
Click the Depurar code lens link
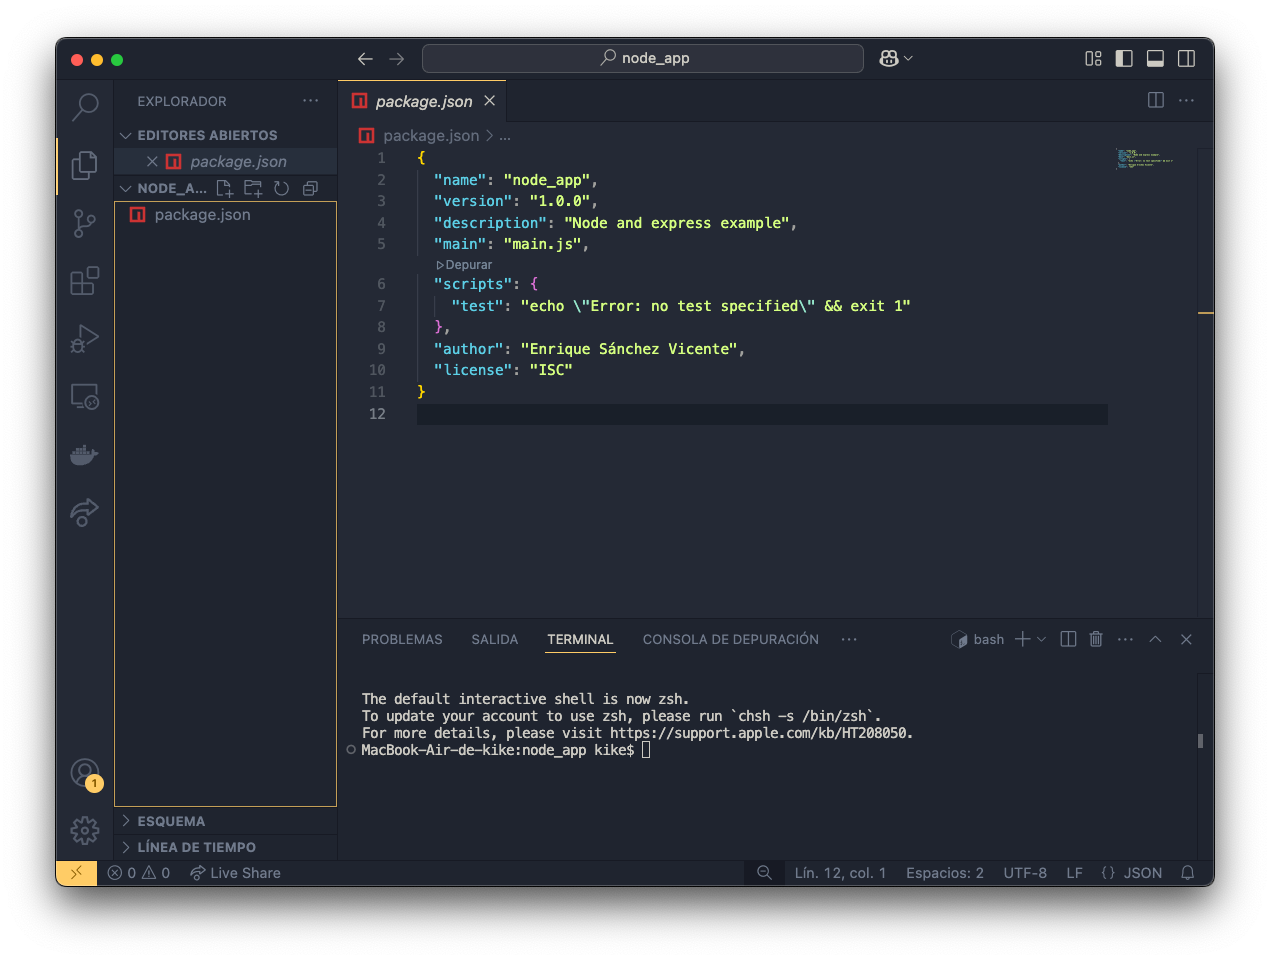(x=465, y=265)
